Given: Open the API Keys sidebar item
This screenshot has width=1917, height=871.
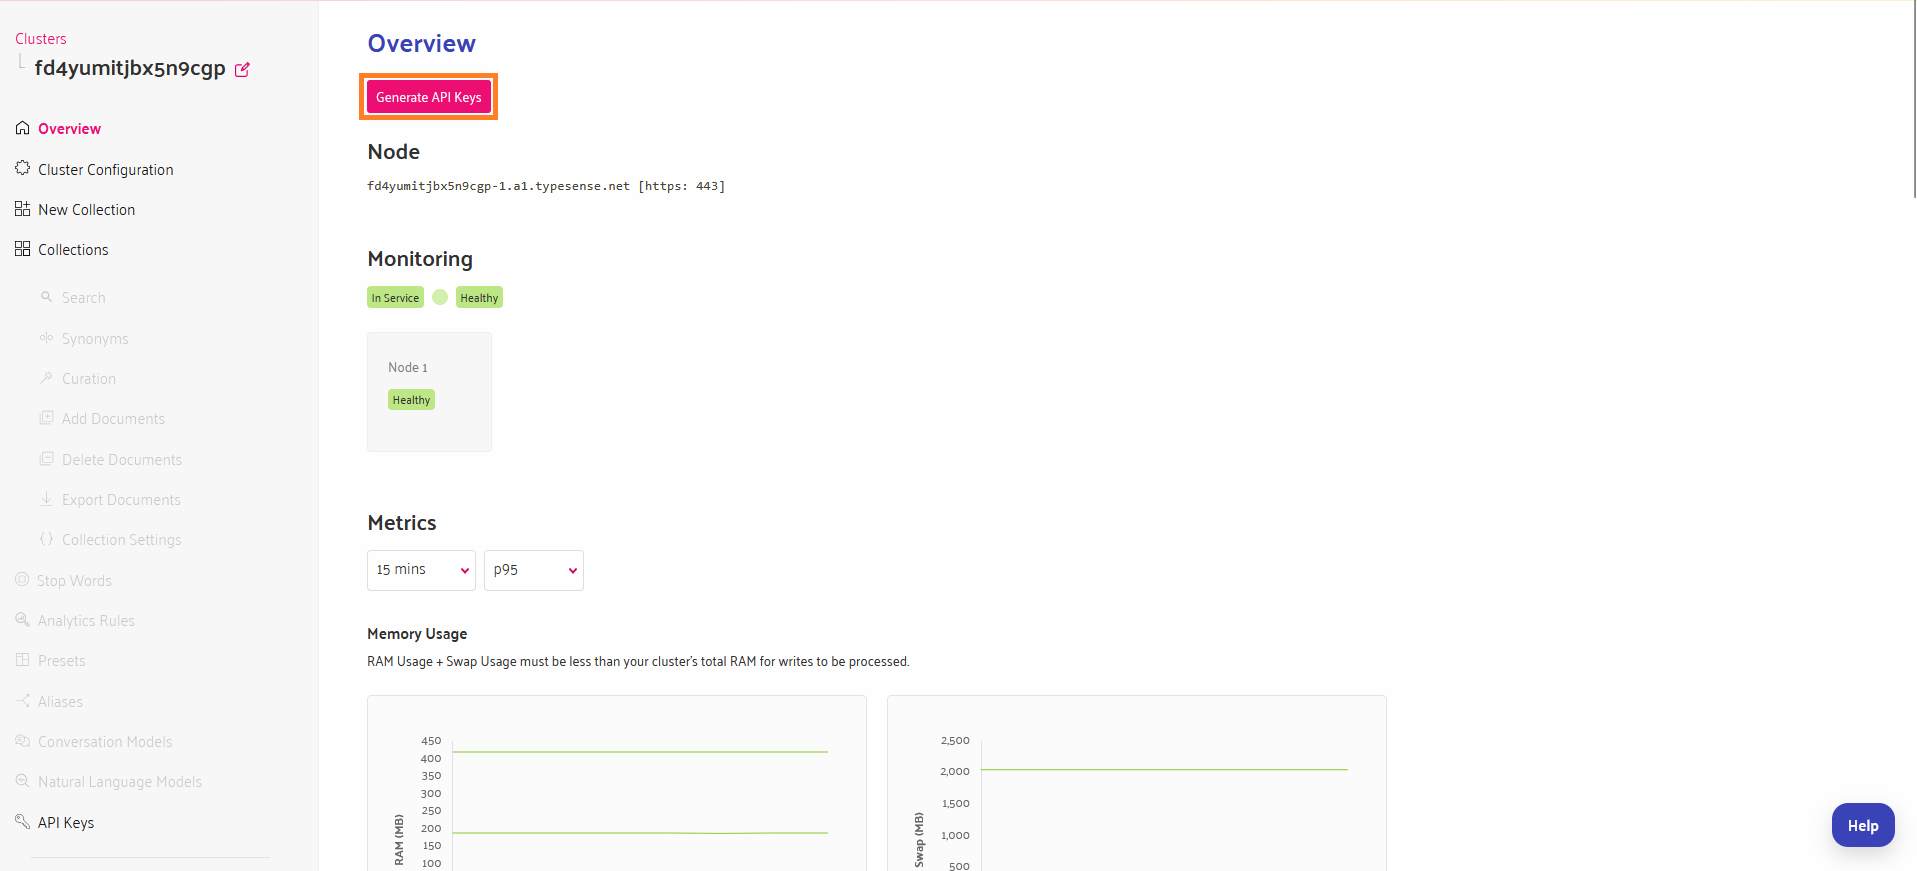Looking at the screenshot, I should point(66,823).
